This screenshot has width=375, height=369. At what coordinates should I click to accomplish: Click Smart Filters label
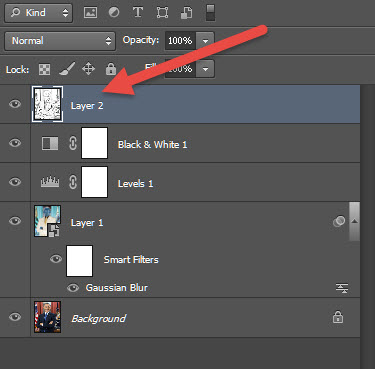[x=131, y=259]
